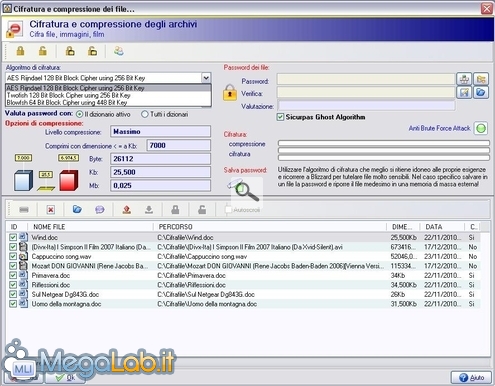Image resolution: width=495 pixels, height=386 pixels.
Task: Click the yellow padlock icon near Password
Action: (230, 93)
